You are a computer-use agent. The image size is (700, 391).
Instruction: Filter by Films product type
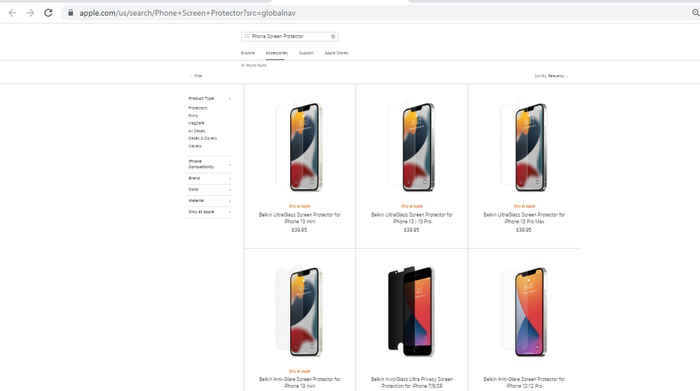click(x=193, y=116)
